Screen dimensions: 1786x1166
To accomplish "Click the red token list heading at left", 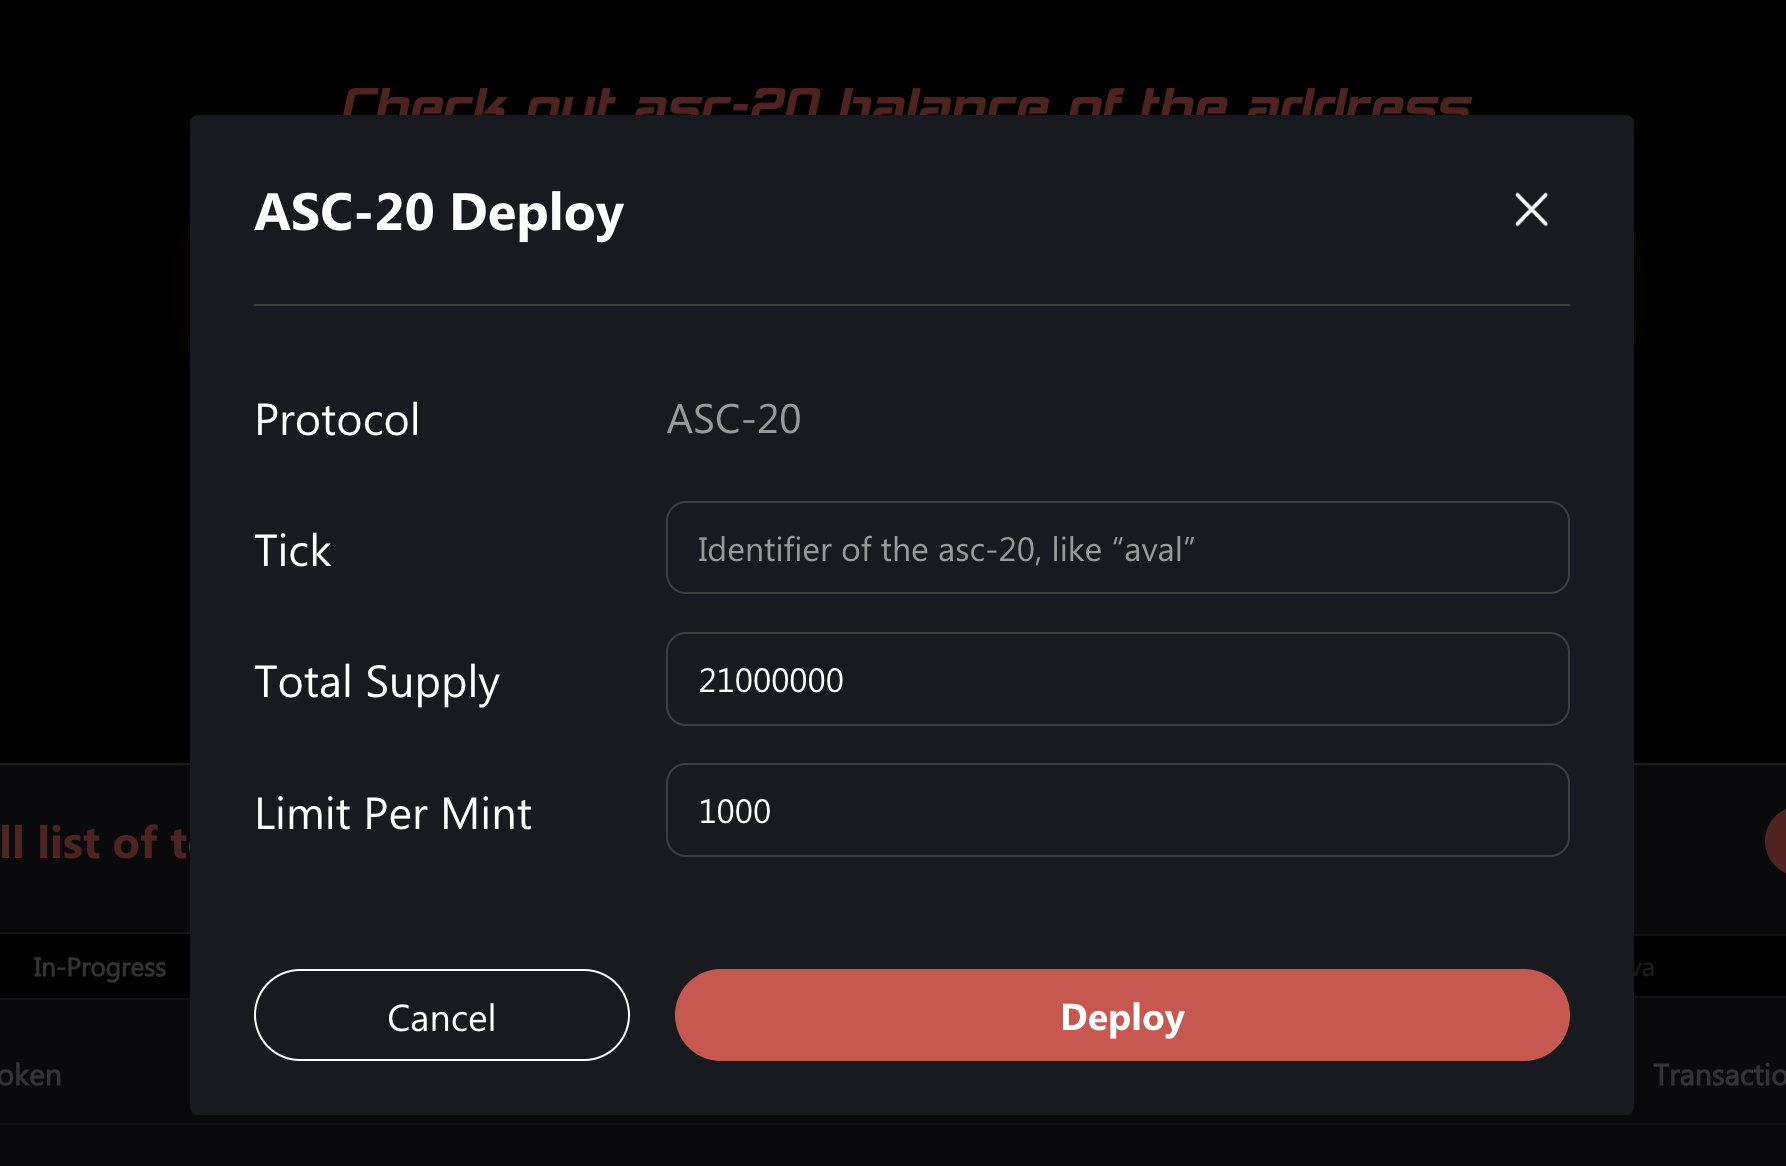I will point(95,842).
